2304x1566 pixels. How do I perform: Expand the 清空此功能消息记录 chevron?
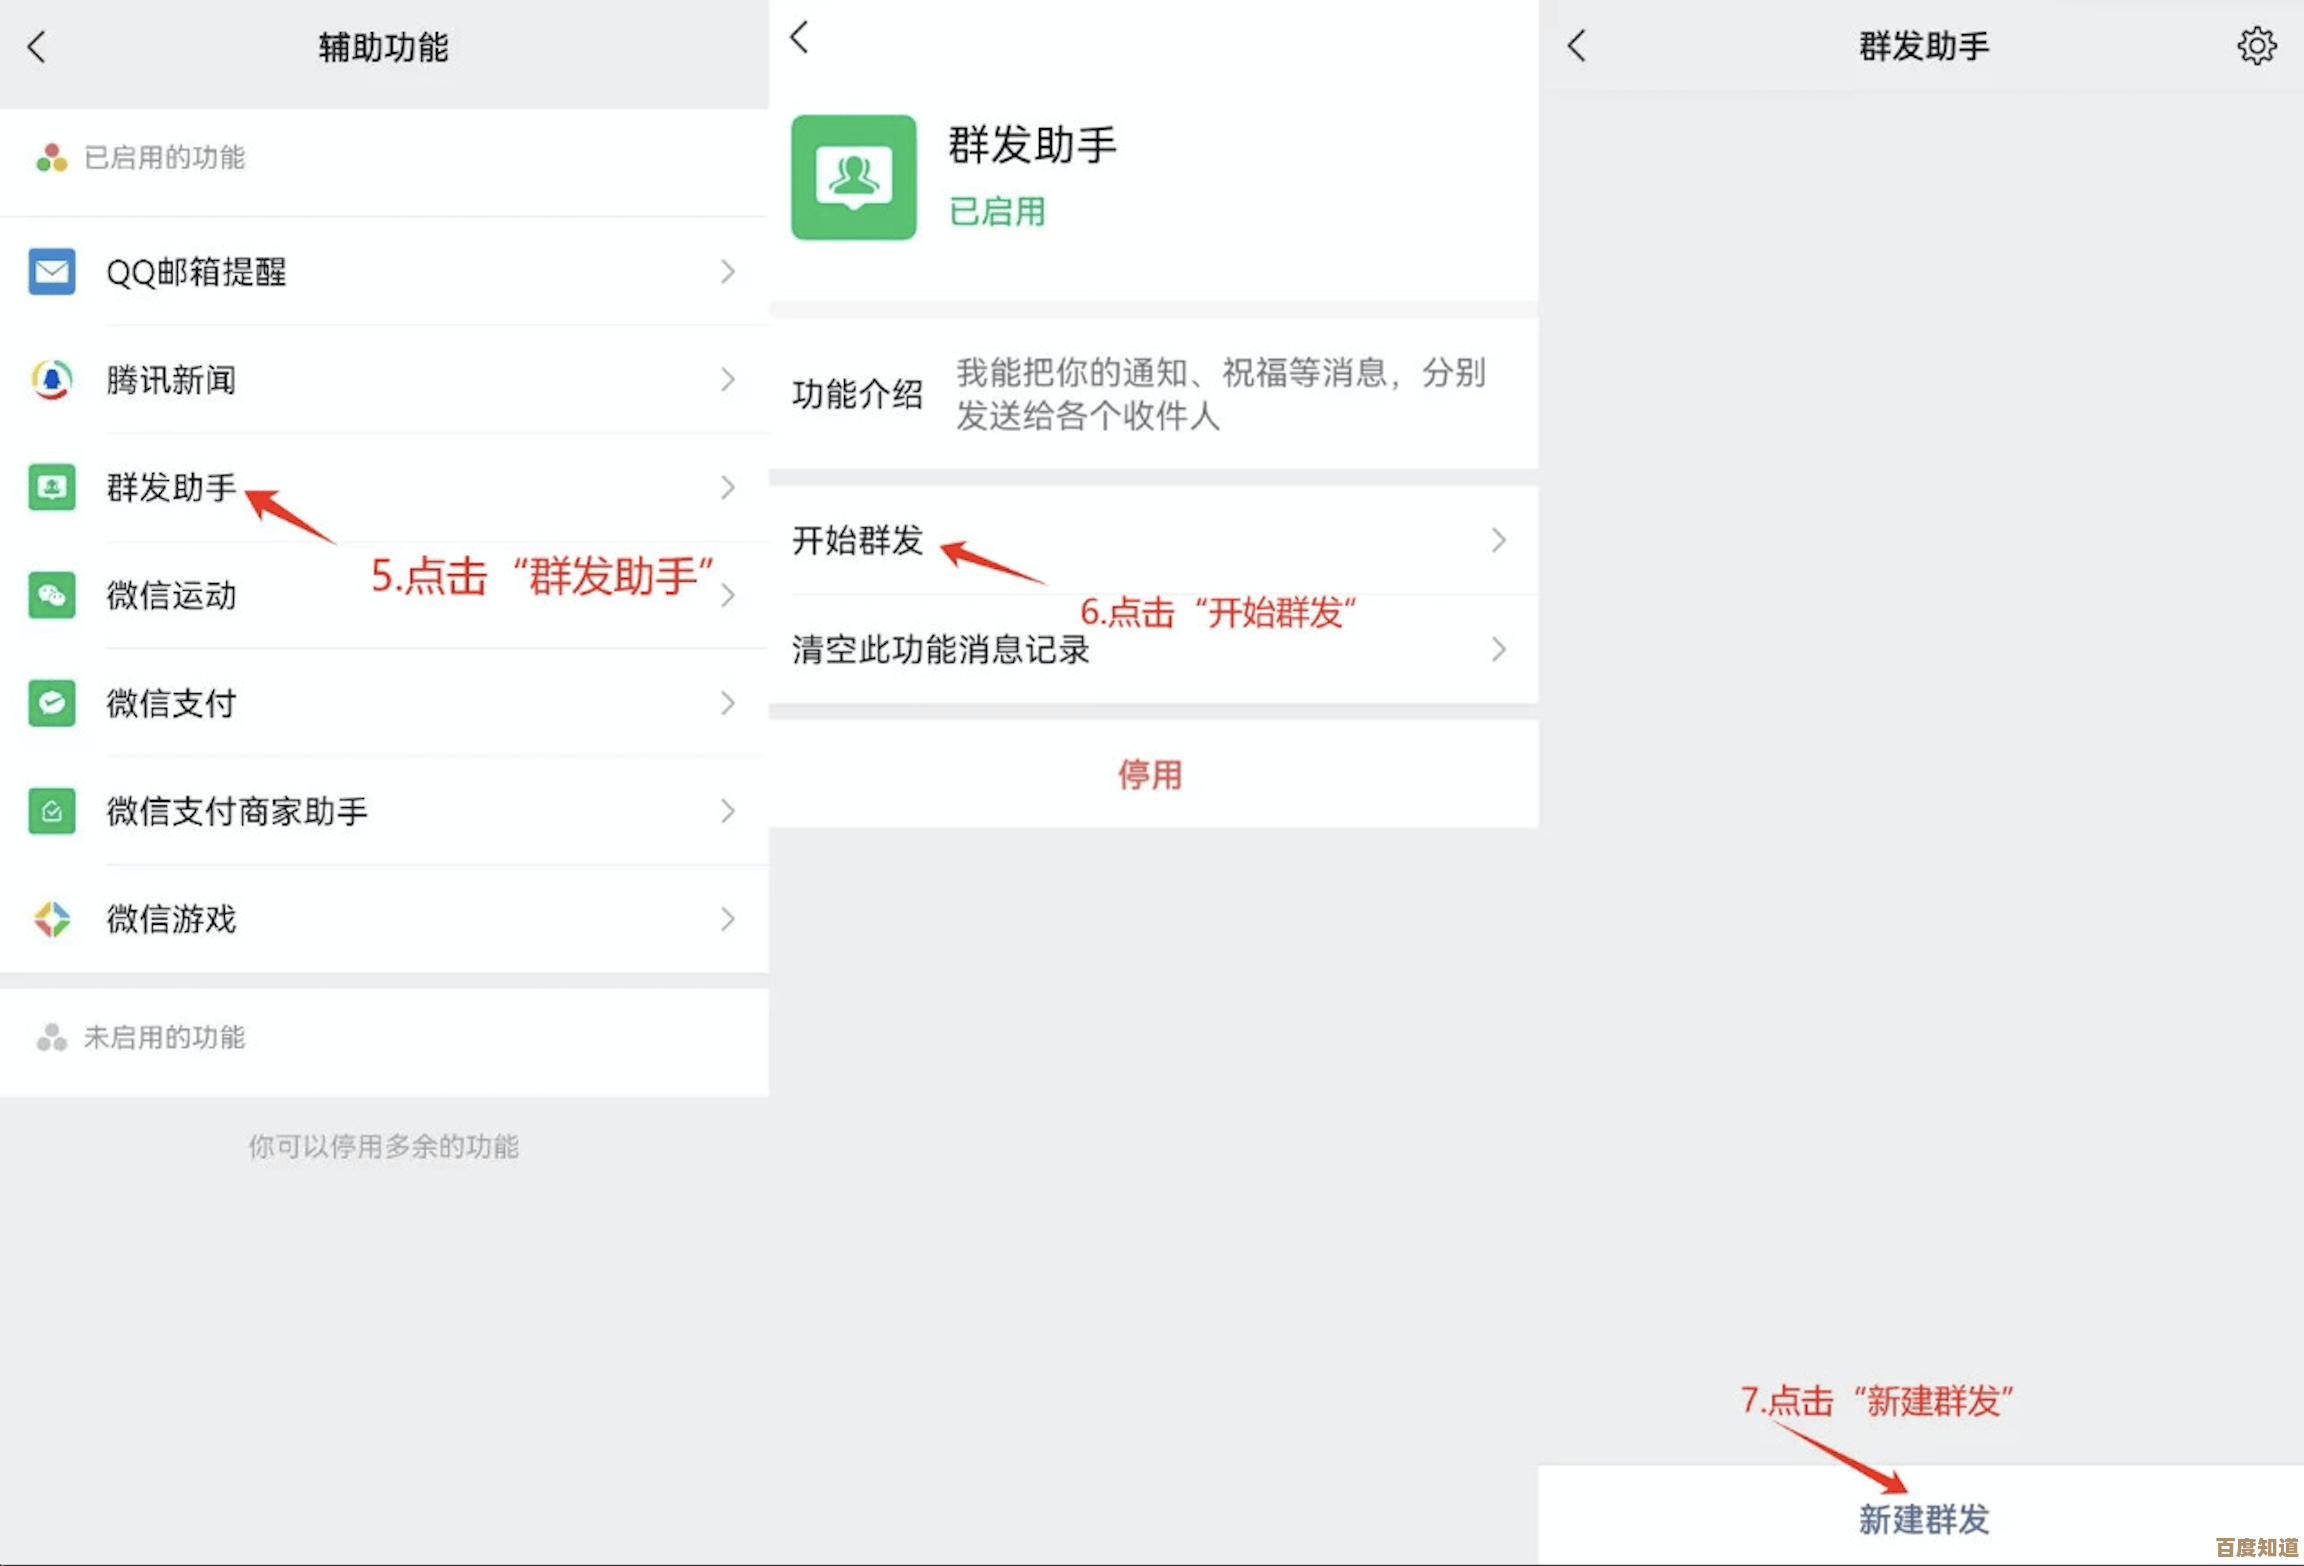1498,650
